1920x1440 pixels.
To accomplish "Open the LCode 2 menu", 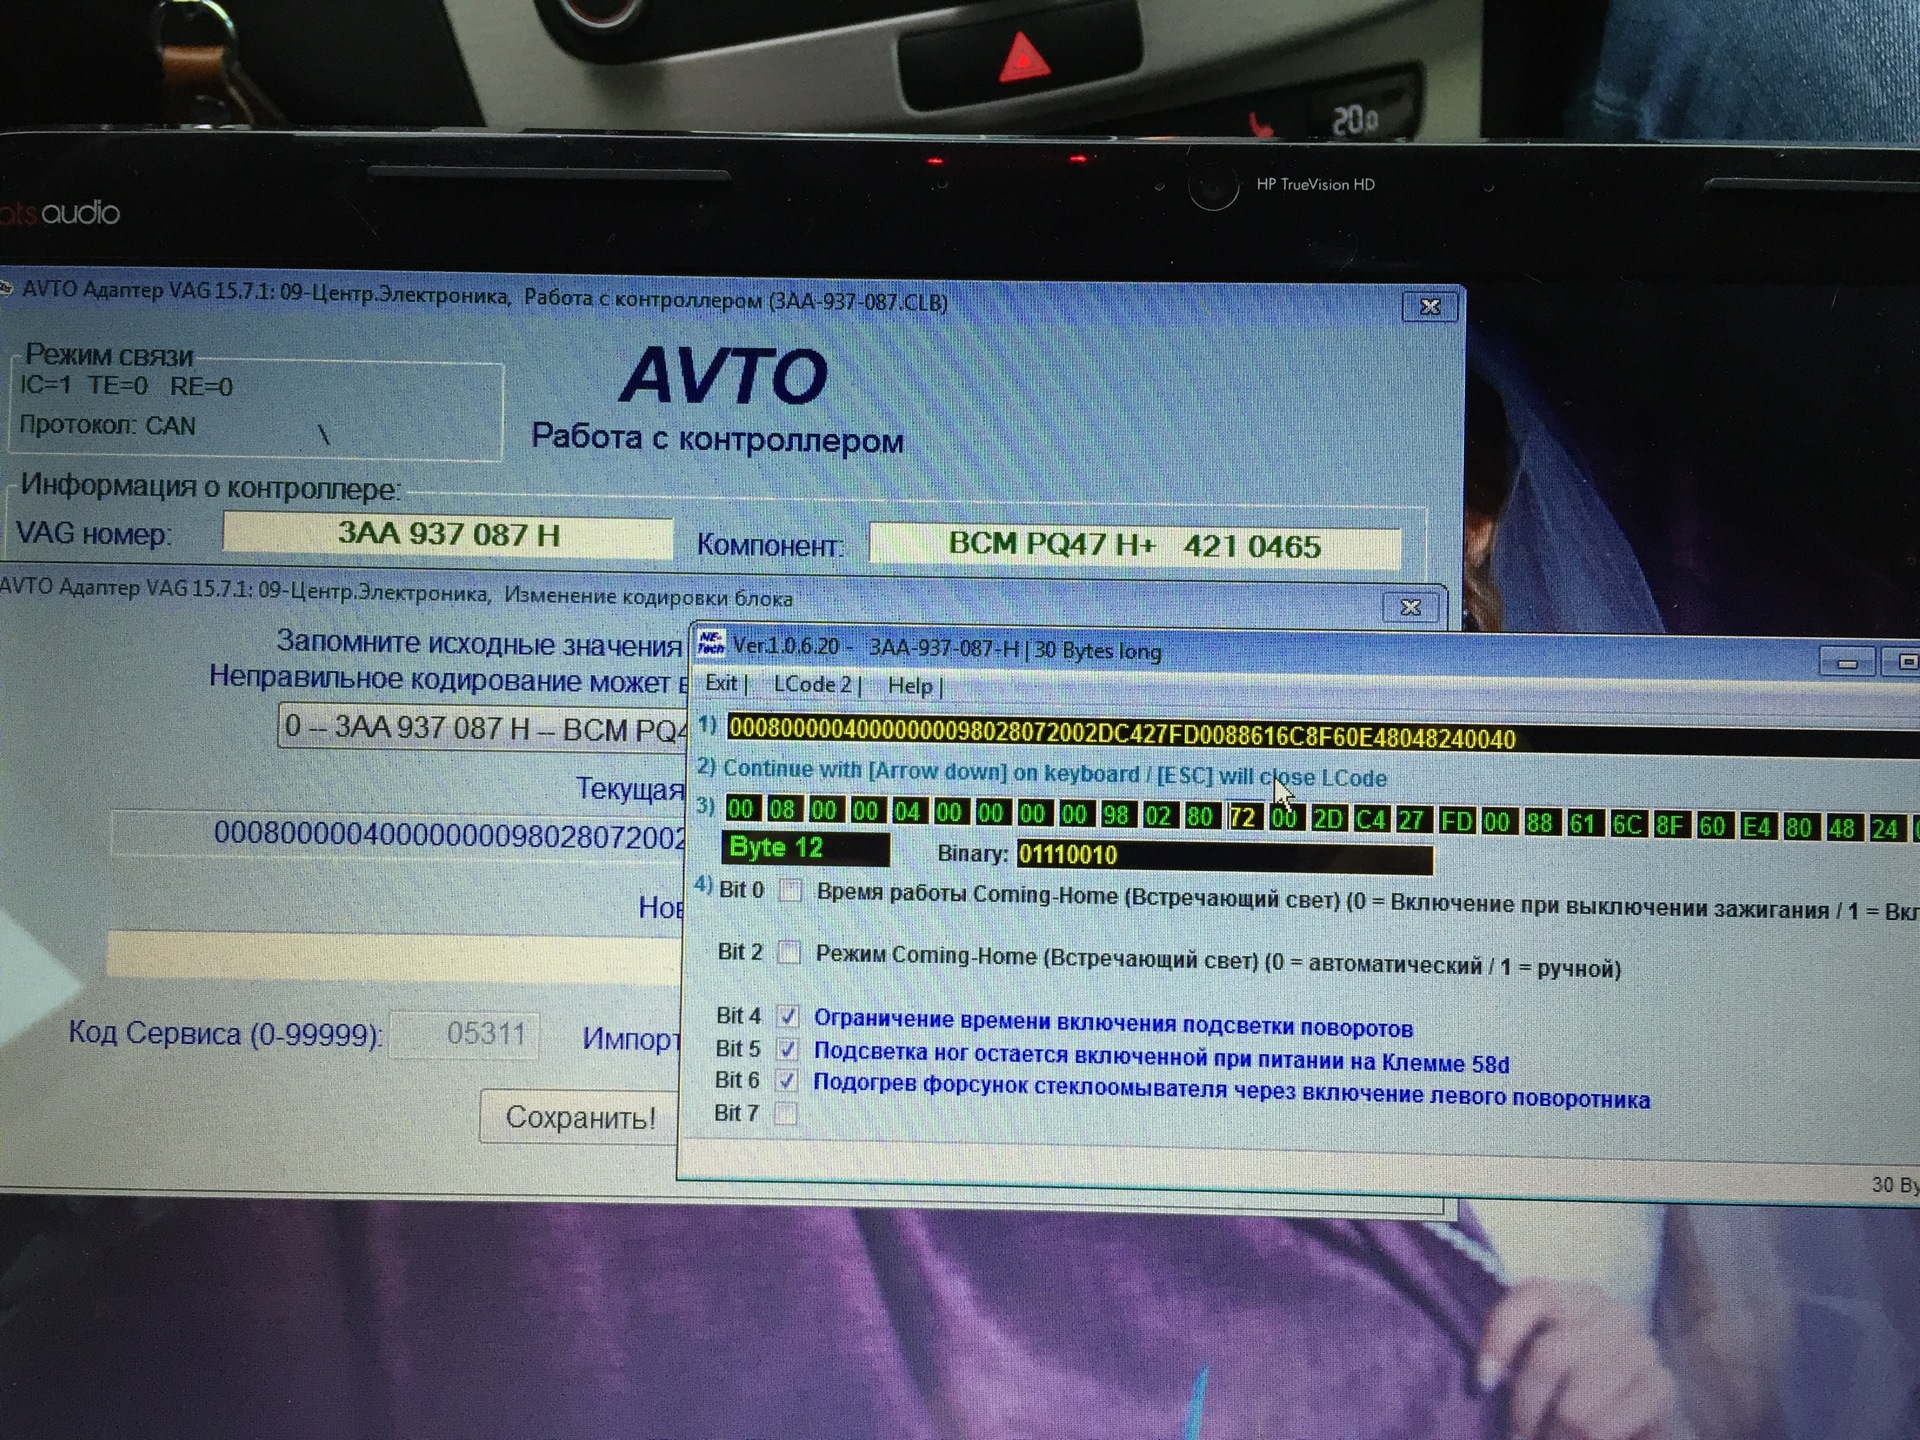I will coord(813,684).
